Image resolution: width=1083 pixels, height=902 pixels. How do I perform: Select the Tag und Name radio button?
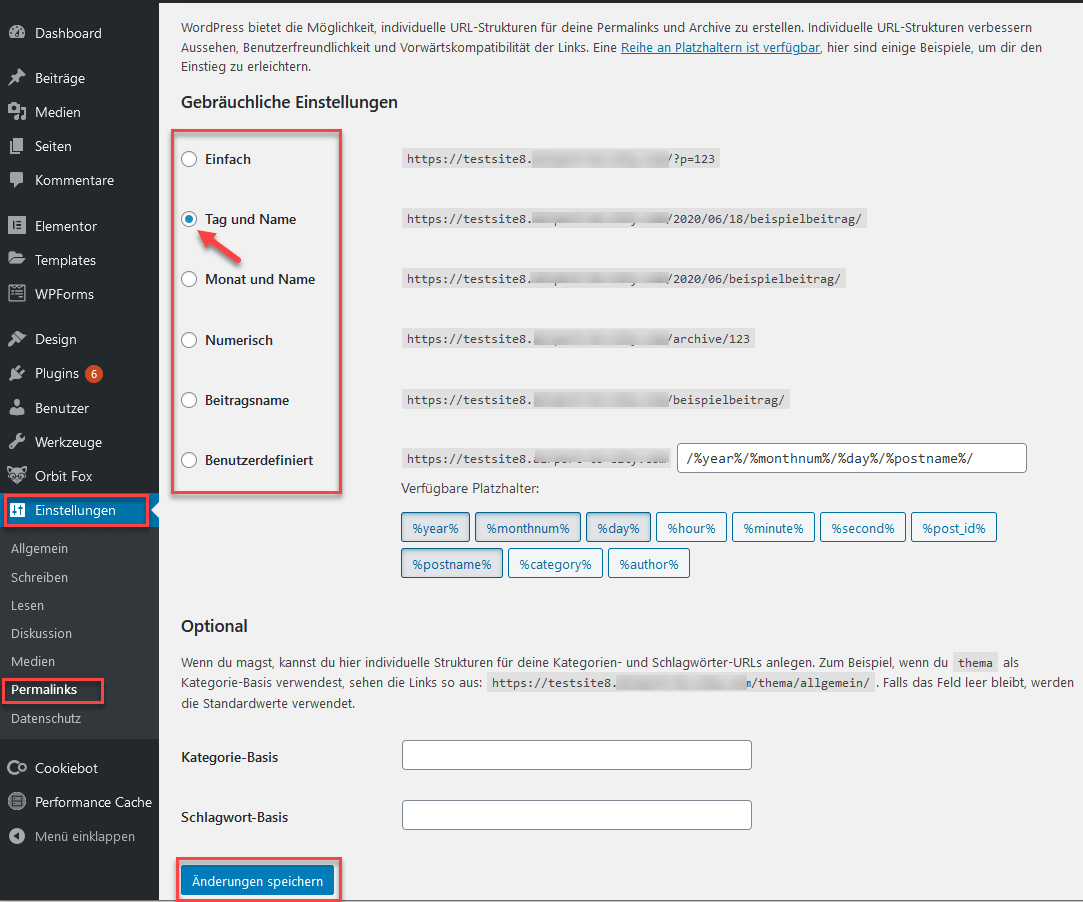click(189, 219)
